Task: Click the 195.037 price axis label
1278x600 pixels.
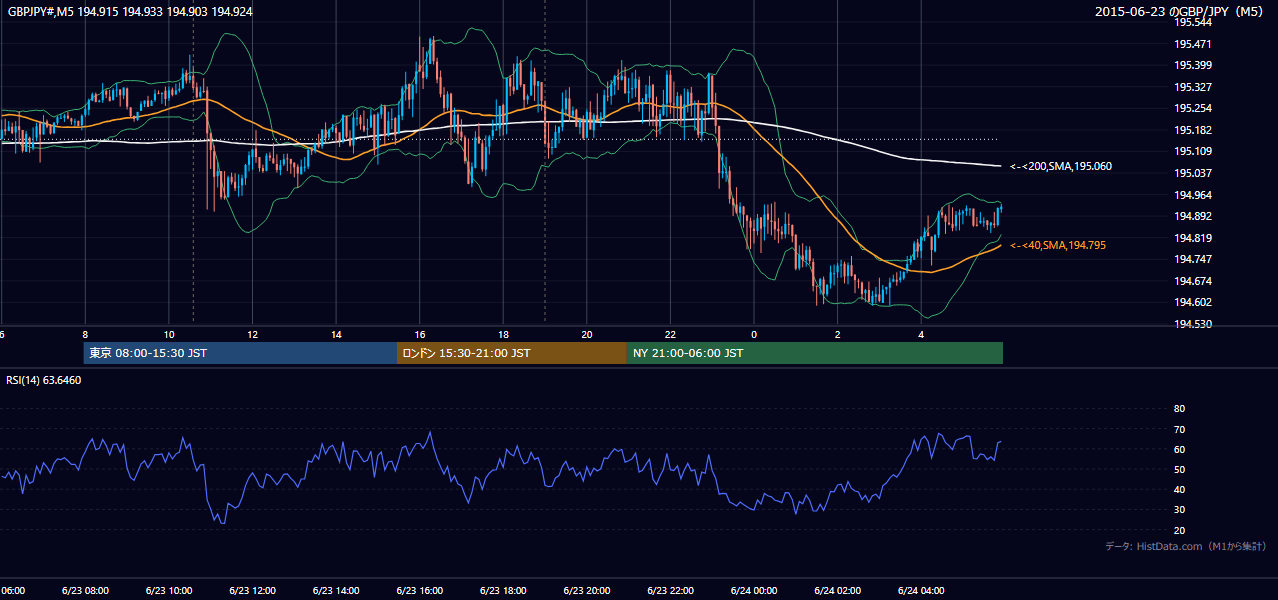Action: click(1192, 173)
